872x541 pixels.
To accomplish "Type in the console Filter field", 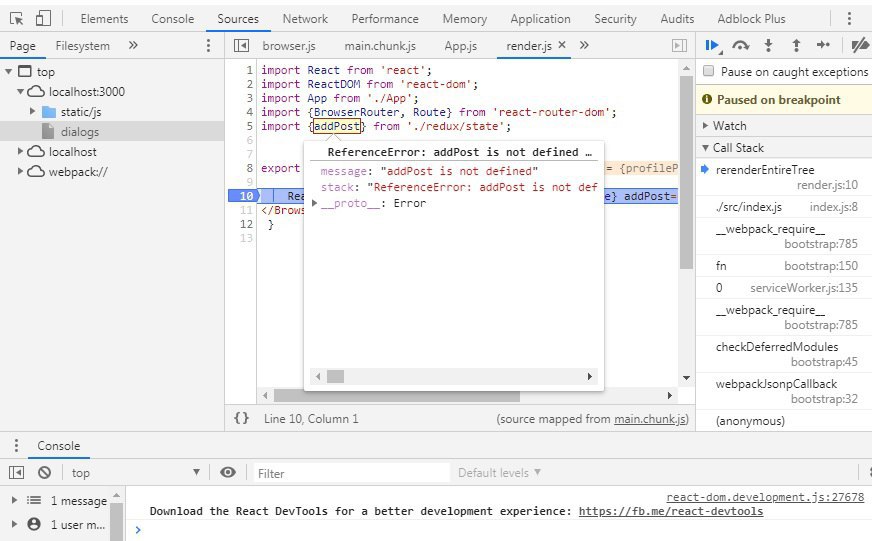I will 350,473.
